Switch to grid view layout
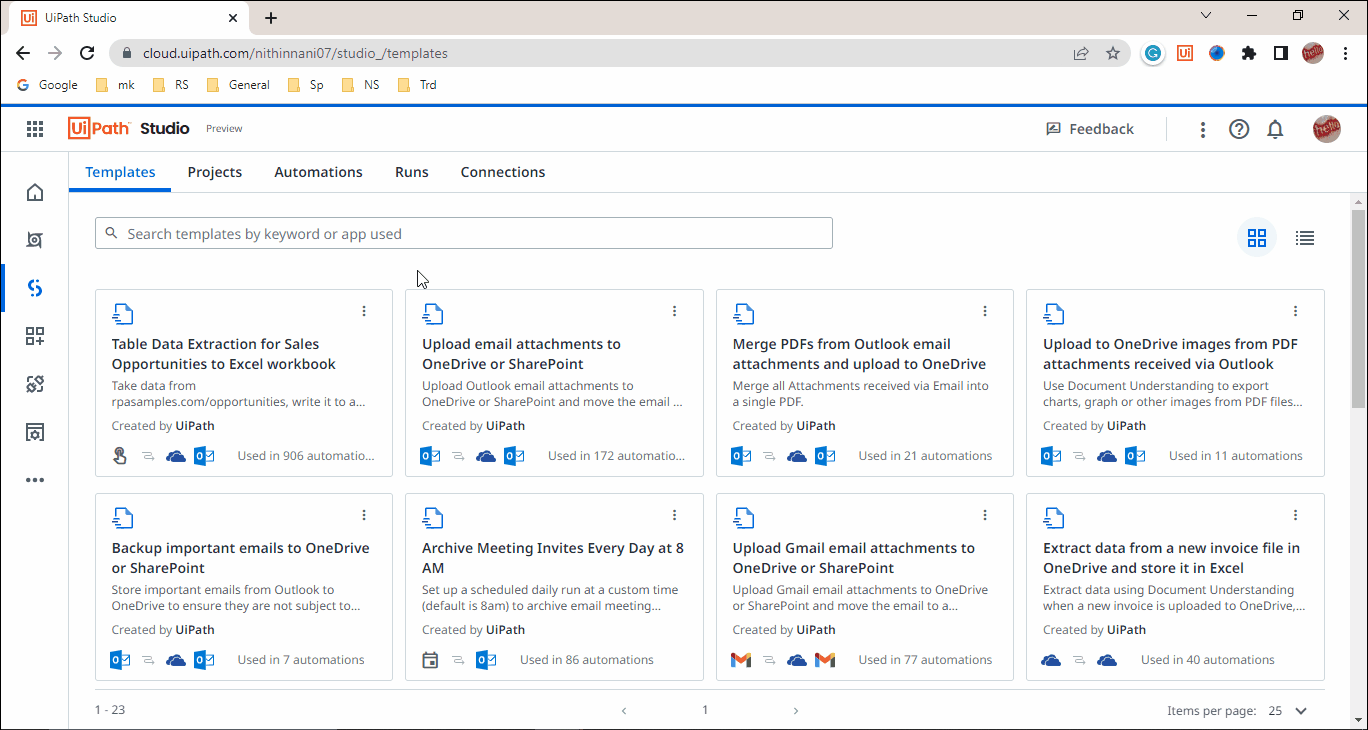1368x730 pixels. point(1257,238)
